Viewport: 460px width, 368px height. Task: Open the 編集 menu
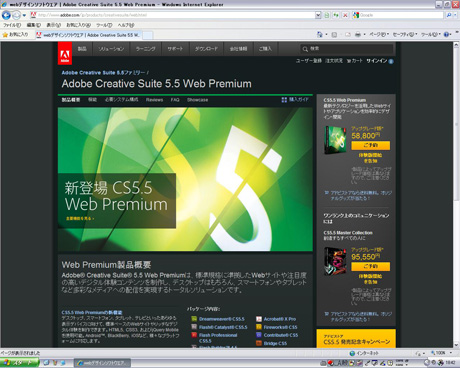click(34, 25)
